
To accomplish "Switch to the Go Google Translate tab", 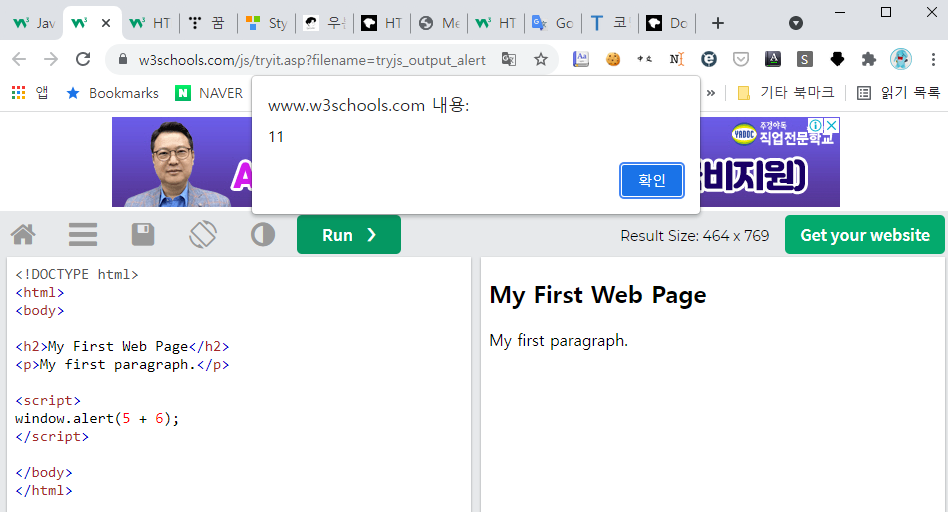I will (x=553, y=23).
